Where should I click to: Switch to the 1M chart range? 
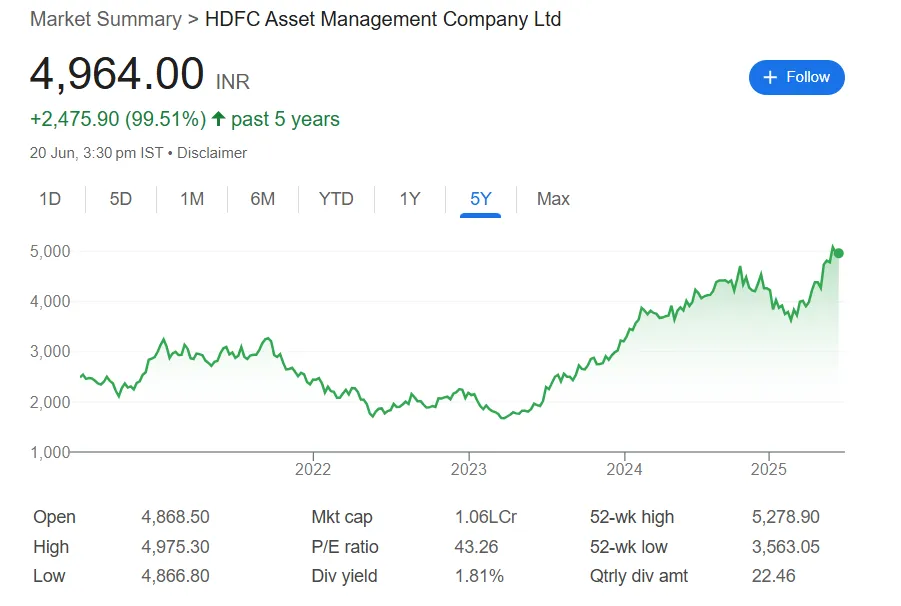192,199
